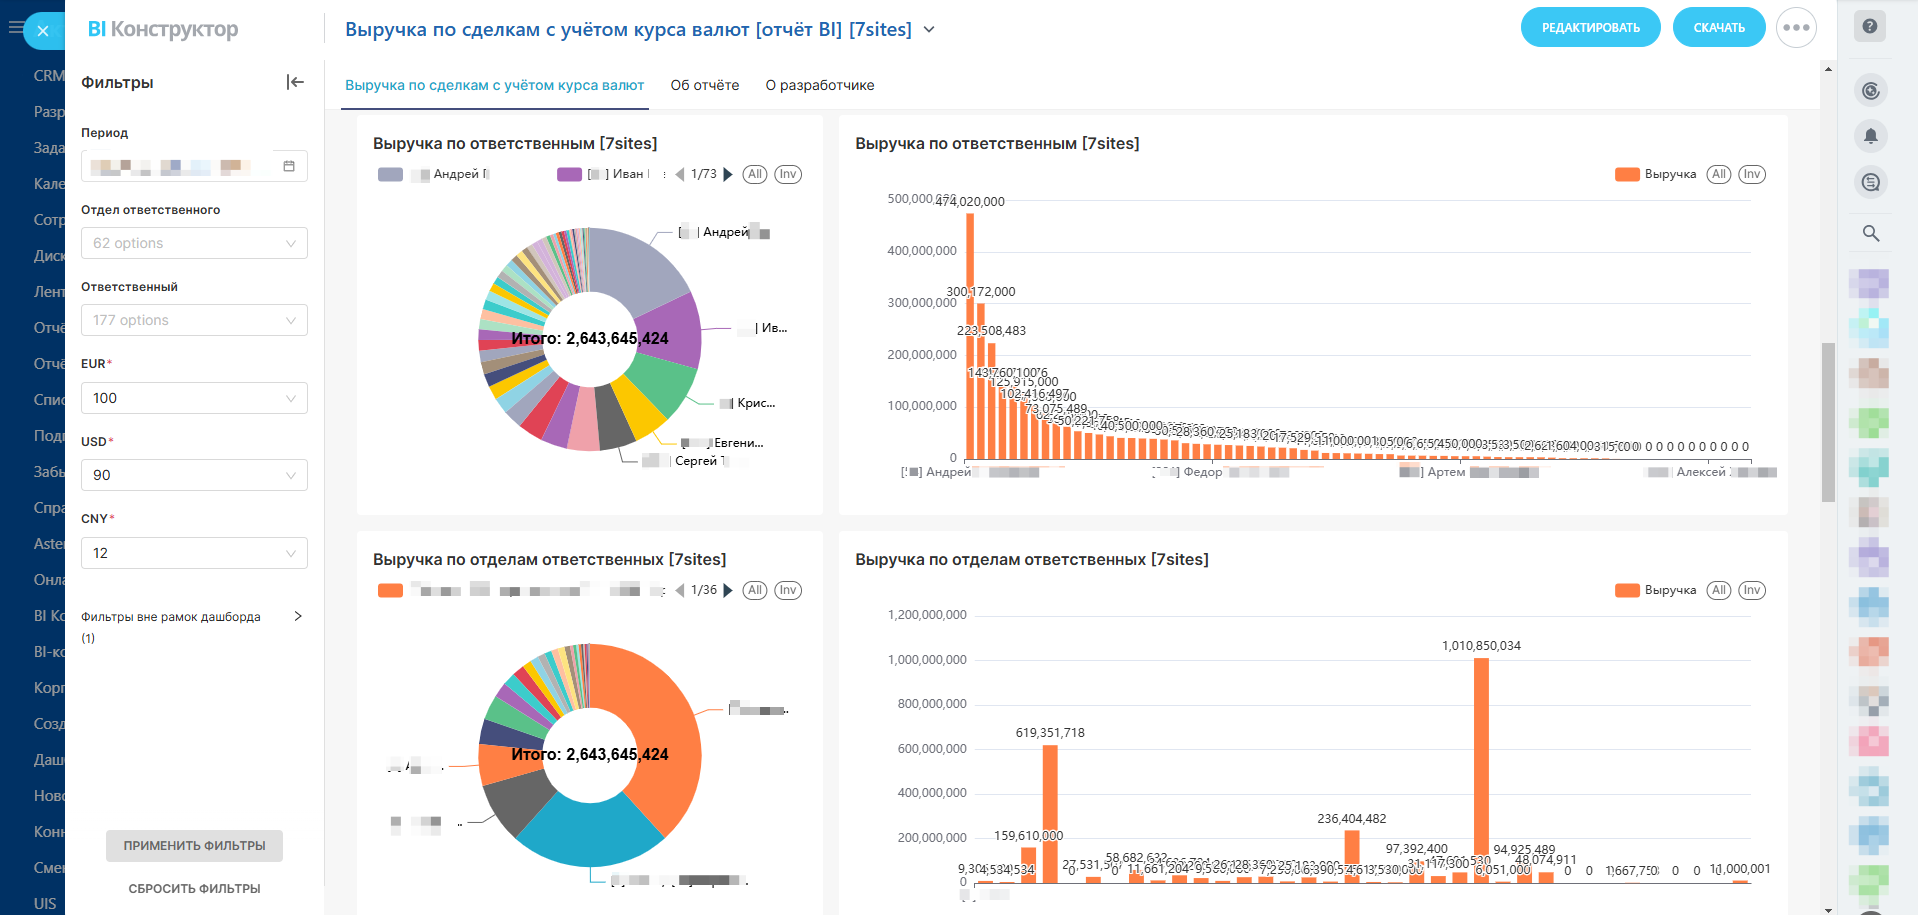
Task: Open the calendar icon in the Период field
Action: tap(289, 166)
